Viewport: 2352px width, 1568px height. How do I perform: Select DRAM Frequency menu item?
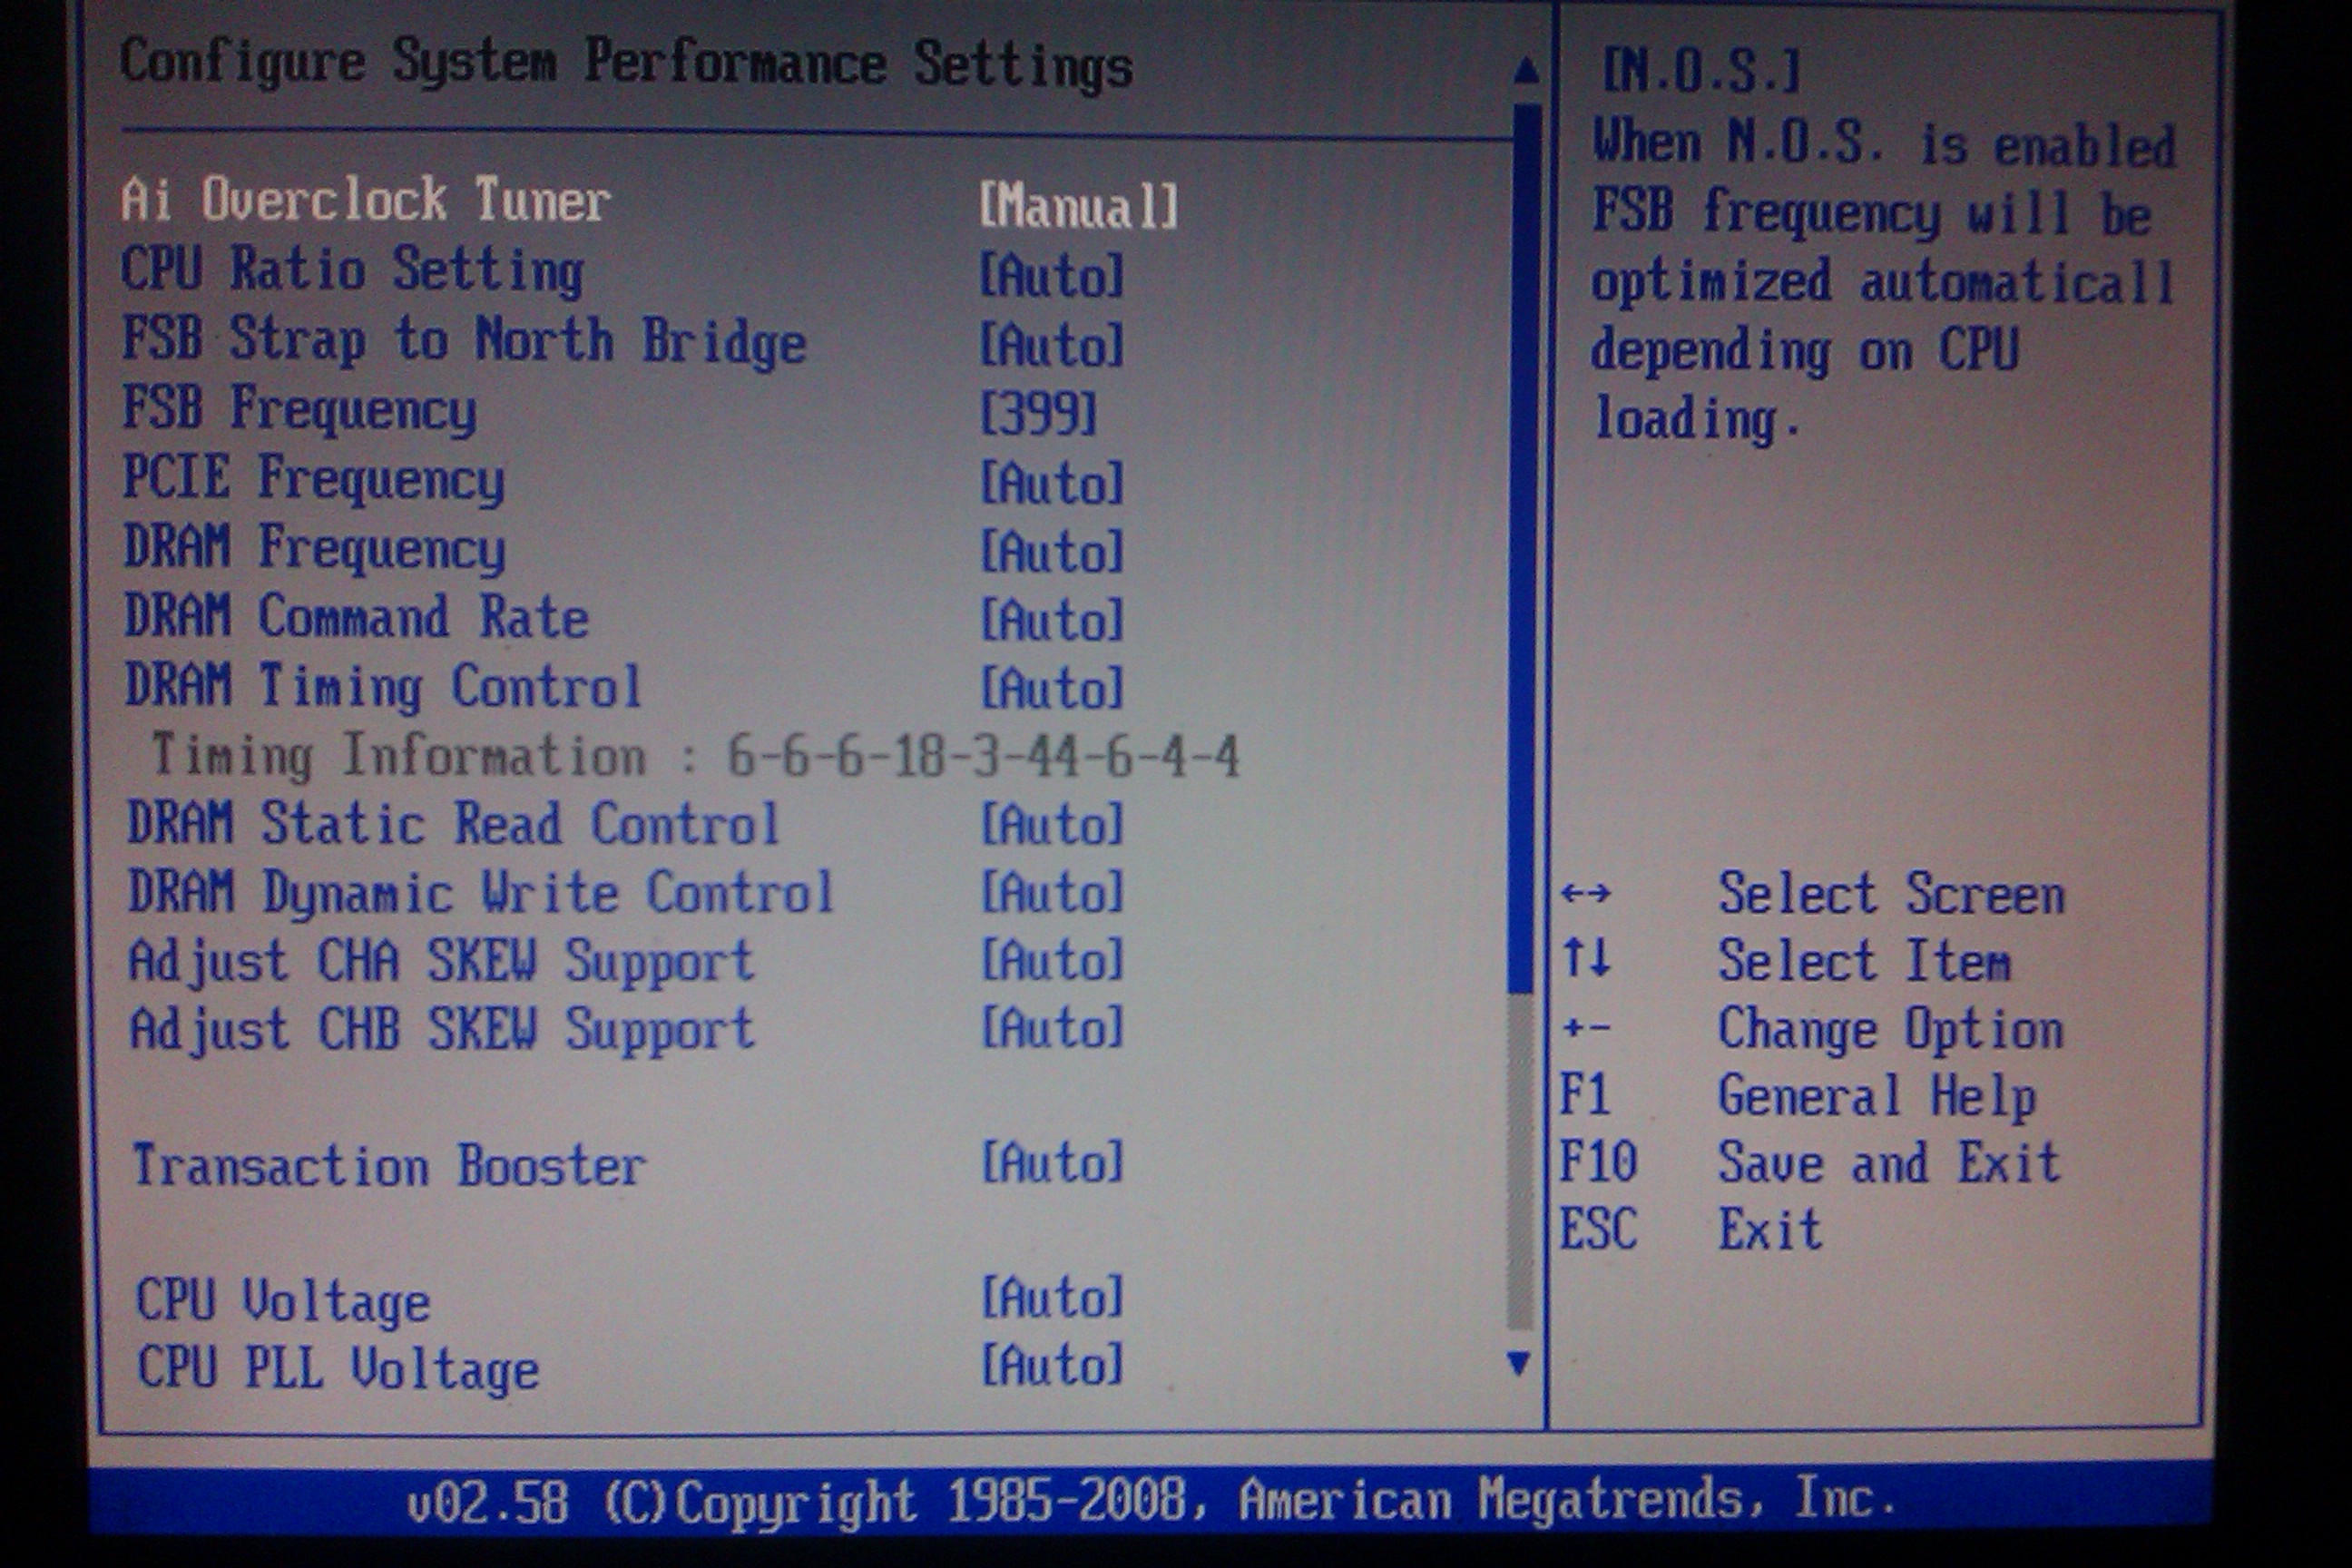[x=314, y=548]
